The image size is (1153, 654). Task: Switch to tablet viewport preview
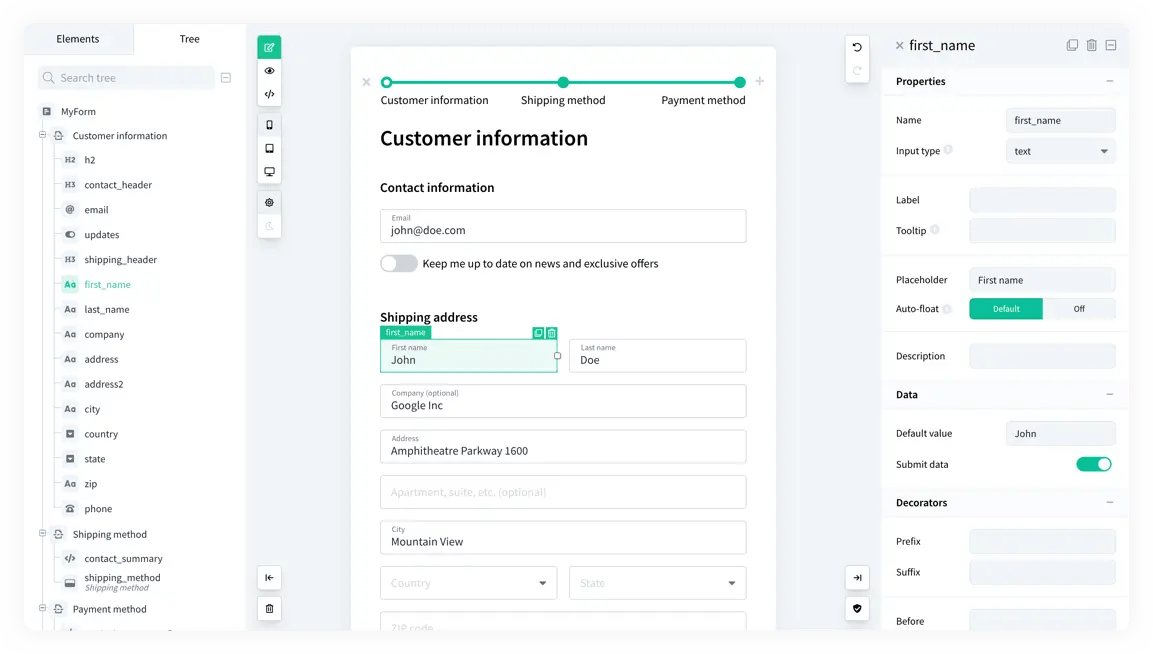click(269, 148)
